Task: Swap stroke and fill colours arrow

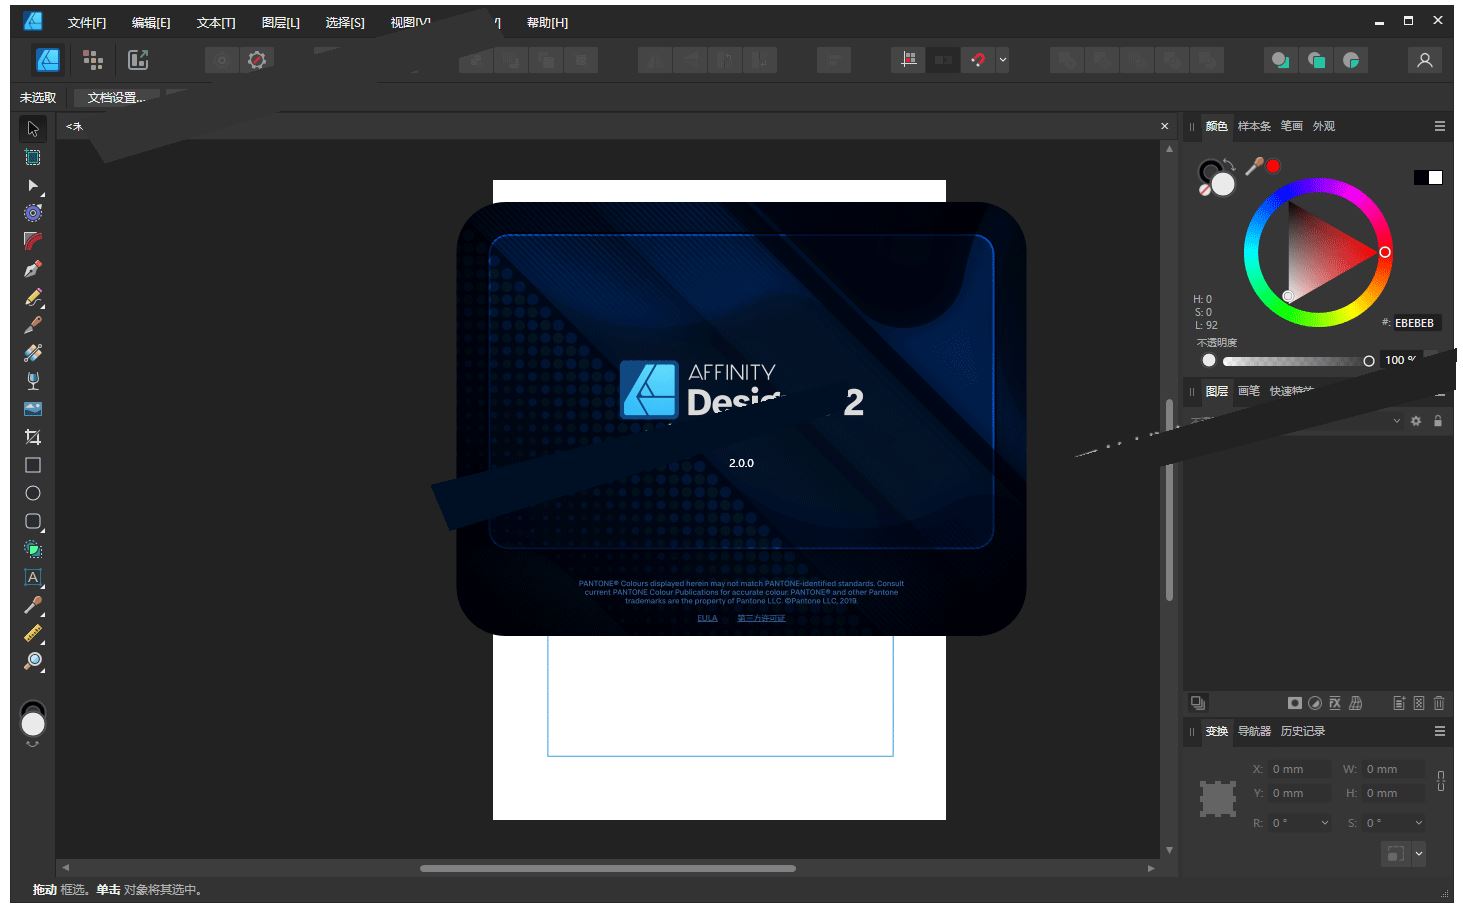Action: pyautogui.click(x=1230, y=165)
